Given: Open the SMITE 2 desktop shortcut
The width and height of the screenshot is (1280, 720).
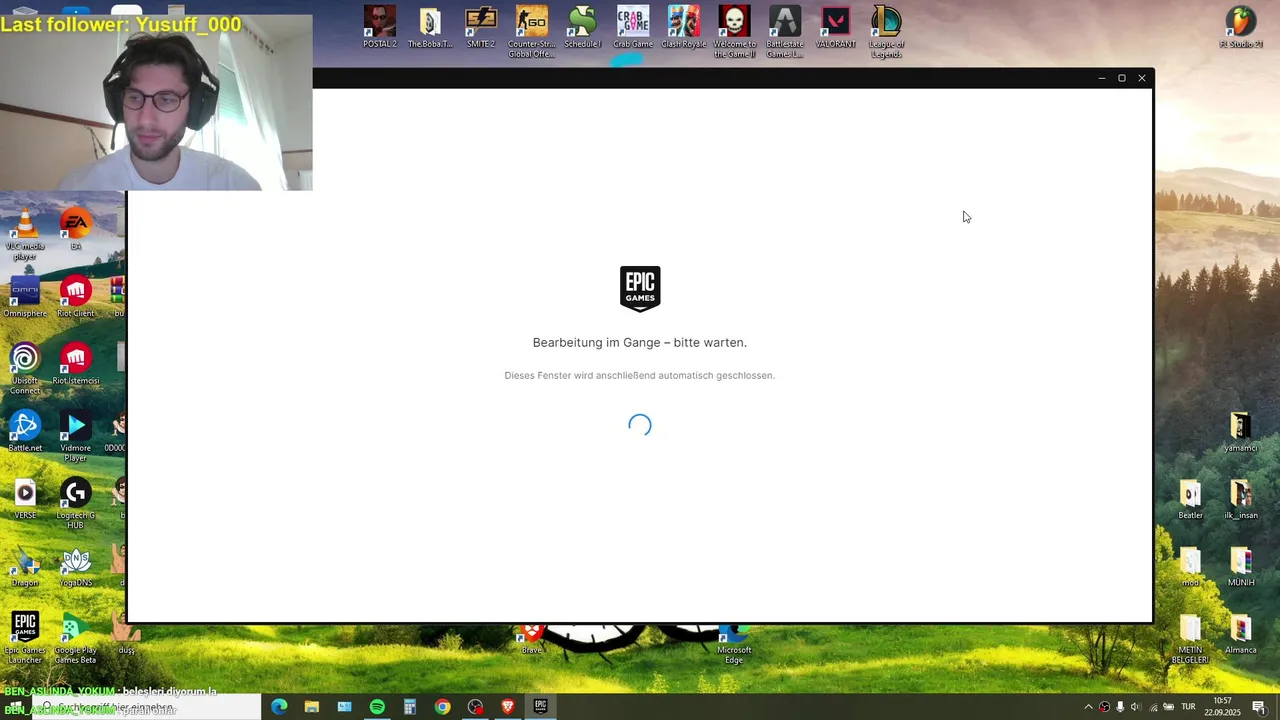Looking at the screenshot, I should coord(480,27).
